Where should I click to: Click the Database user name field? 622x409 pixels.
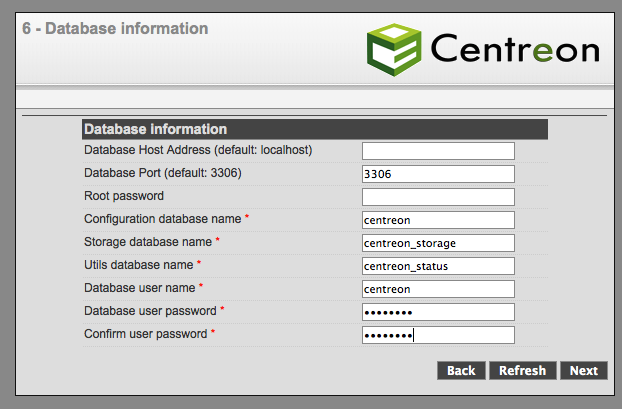click(x=438, y=289)
